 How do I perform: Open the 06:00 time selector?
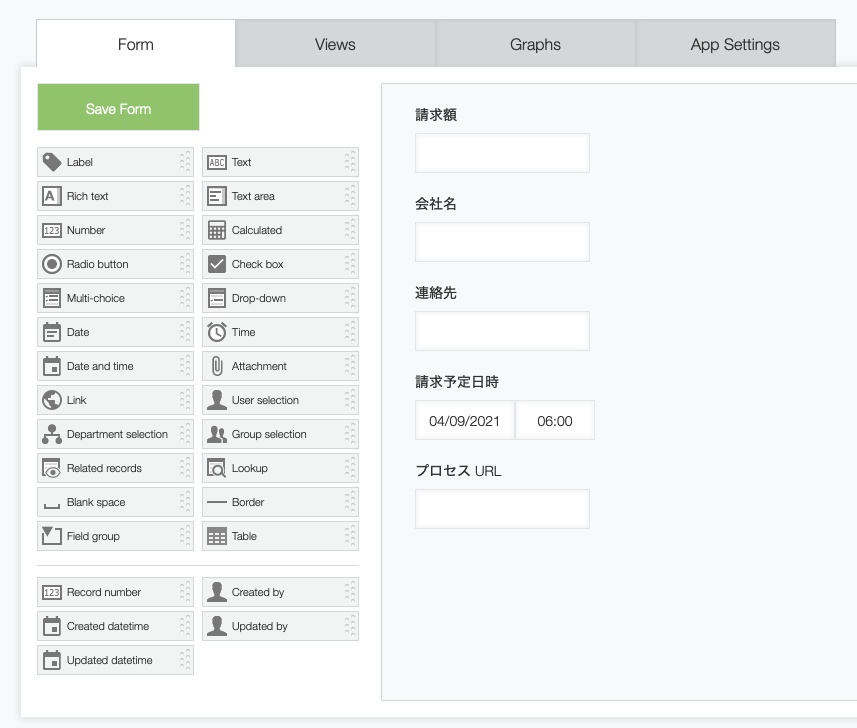(555, 420)
